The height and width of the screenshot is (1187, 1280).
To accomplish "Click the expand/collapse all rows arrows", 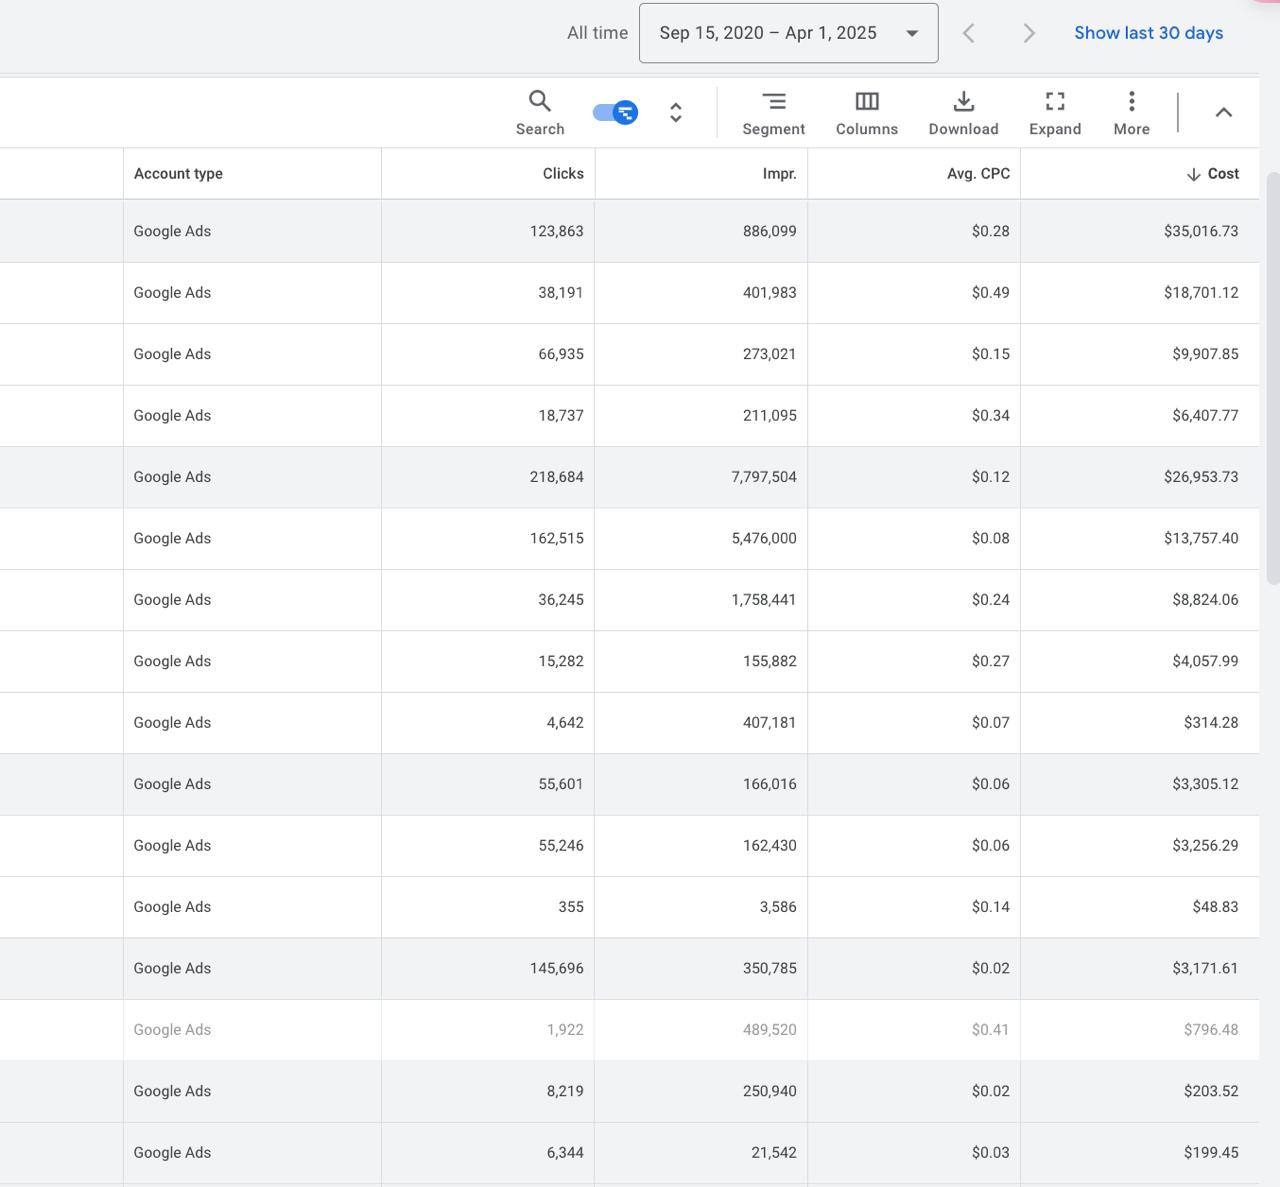I will coord(676,112).
